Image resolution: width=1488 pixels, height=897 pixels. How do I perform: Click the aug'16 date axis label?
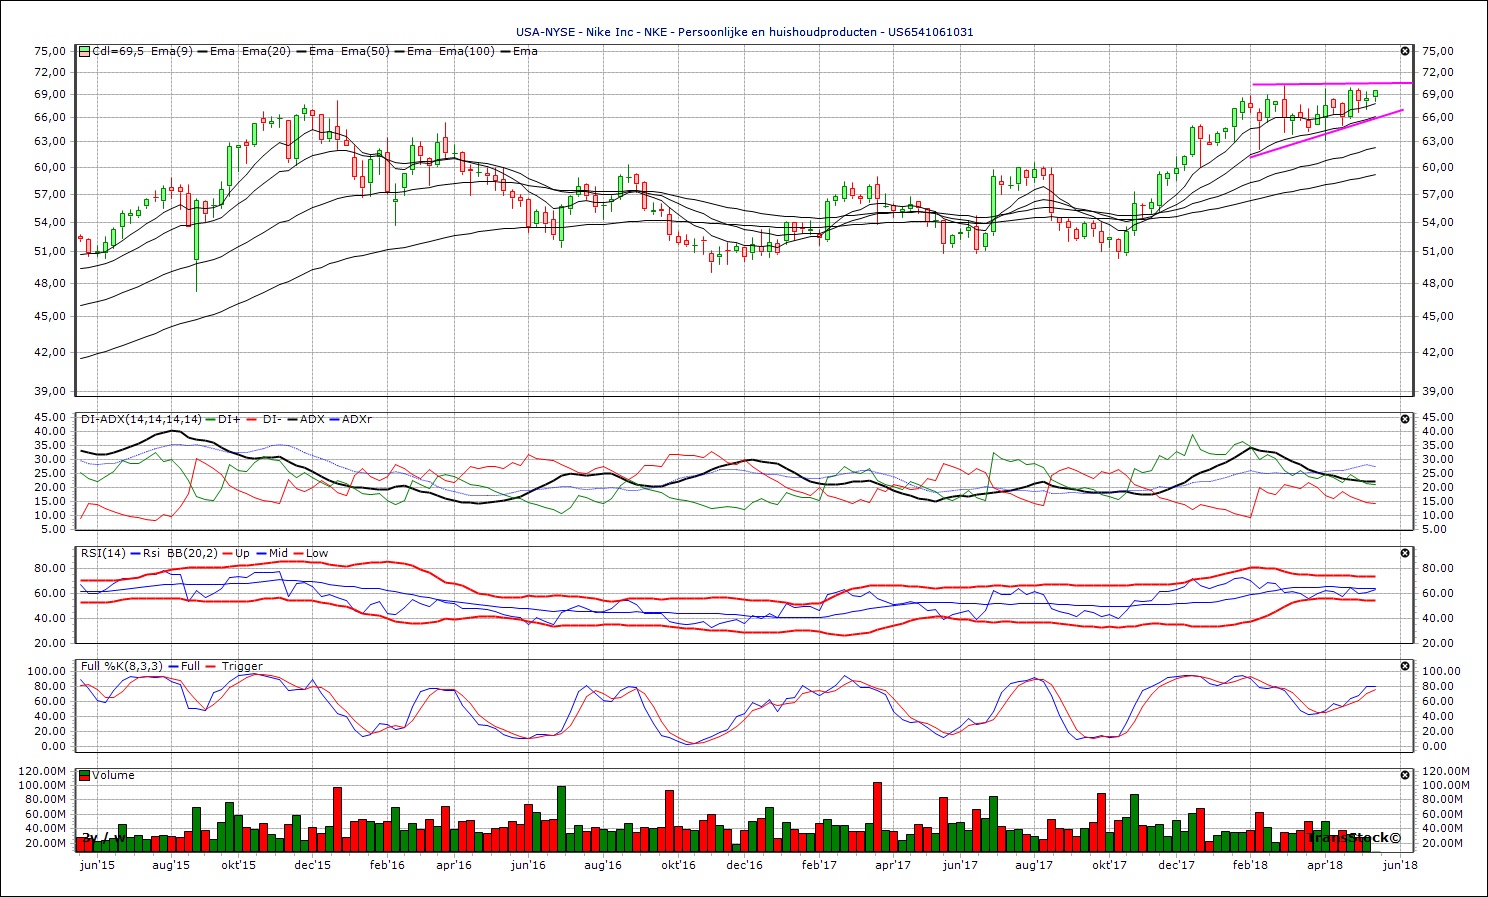click(x=603, y=865)
